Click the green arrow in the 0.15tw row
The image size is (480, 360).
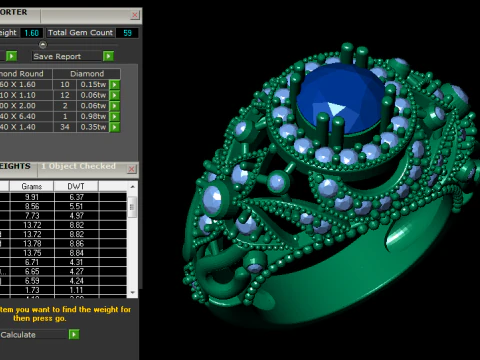pos(114,84)
